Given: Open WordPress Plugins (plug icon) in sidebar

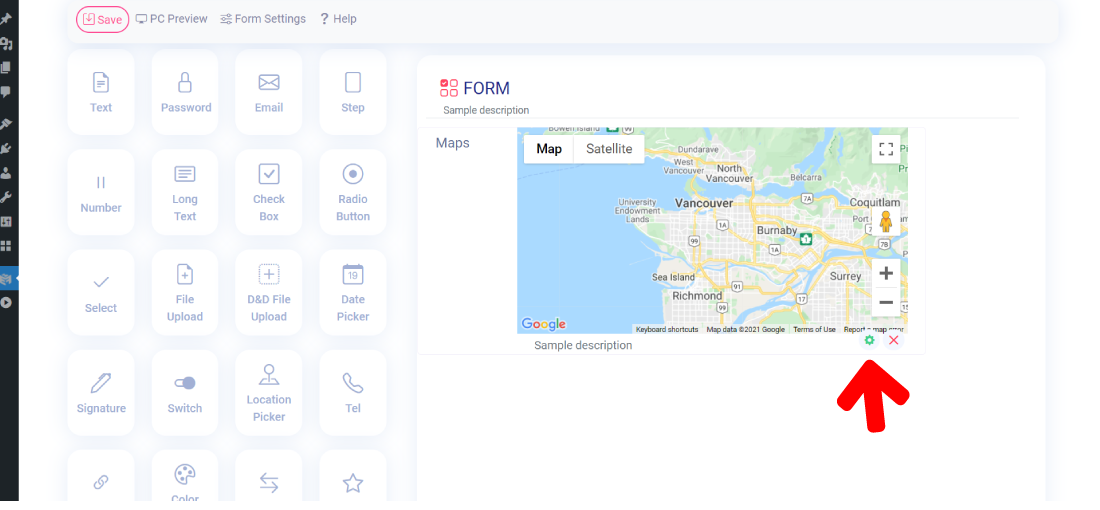Looking at the screenshot, I should click(x=6, y=148).
